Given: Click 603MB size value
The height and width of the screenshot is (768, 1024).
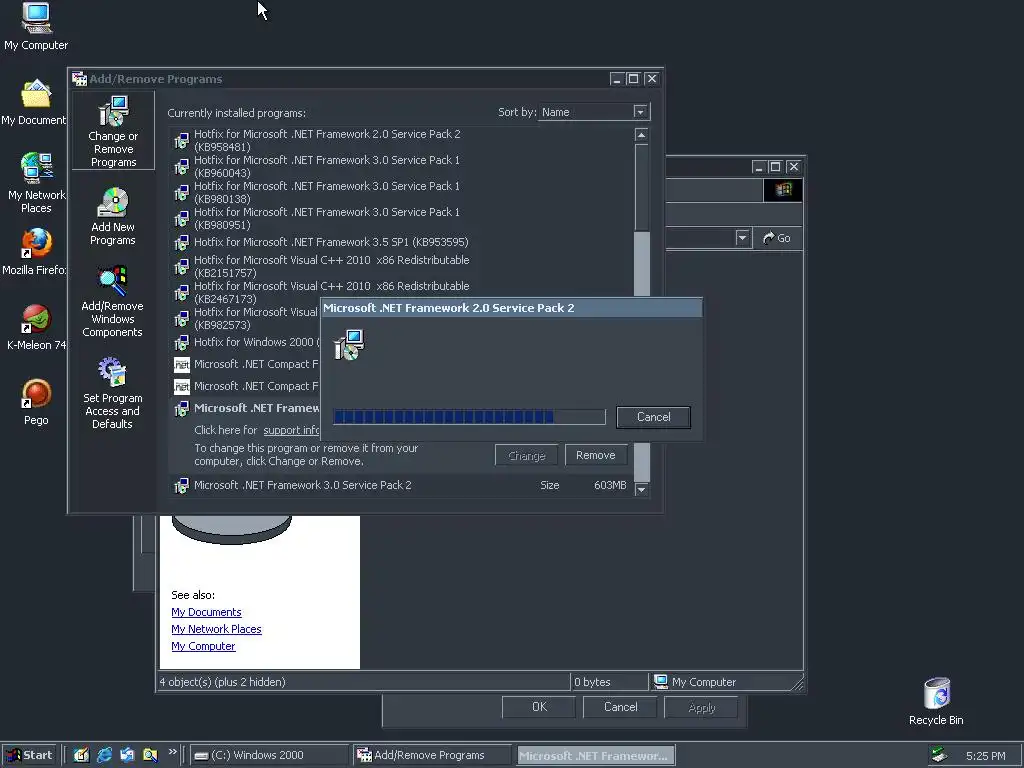Looking at the screenshot, I should tap(610, 485).
